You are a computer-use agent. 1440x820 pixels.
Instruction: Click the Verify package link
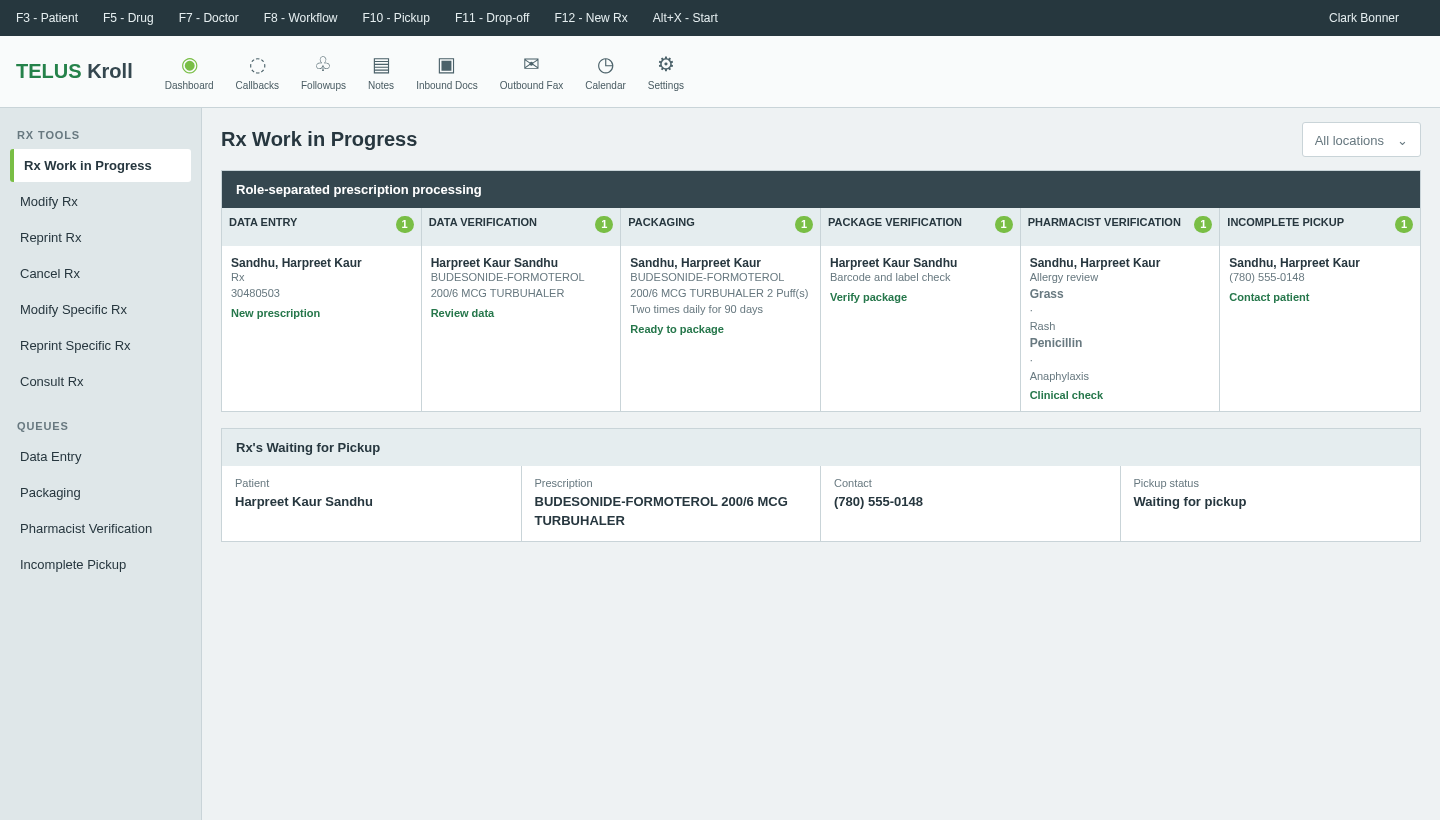[x=868, y=297]
